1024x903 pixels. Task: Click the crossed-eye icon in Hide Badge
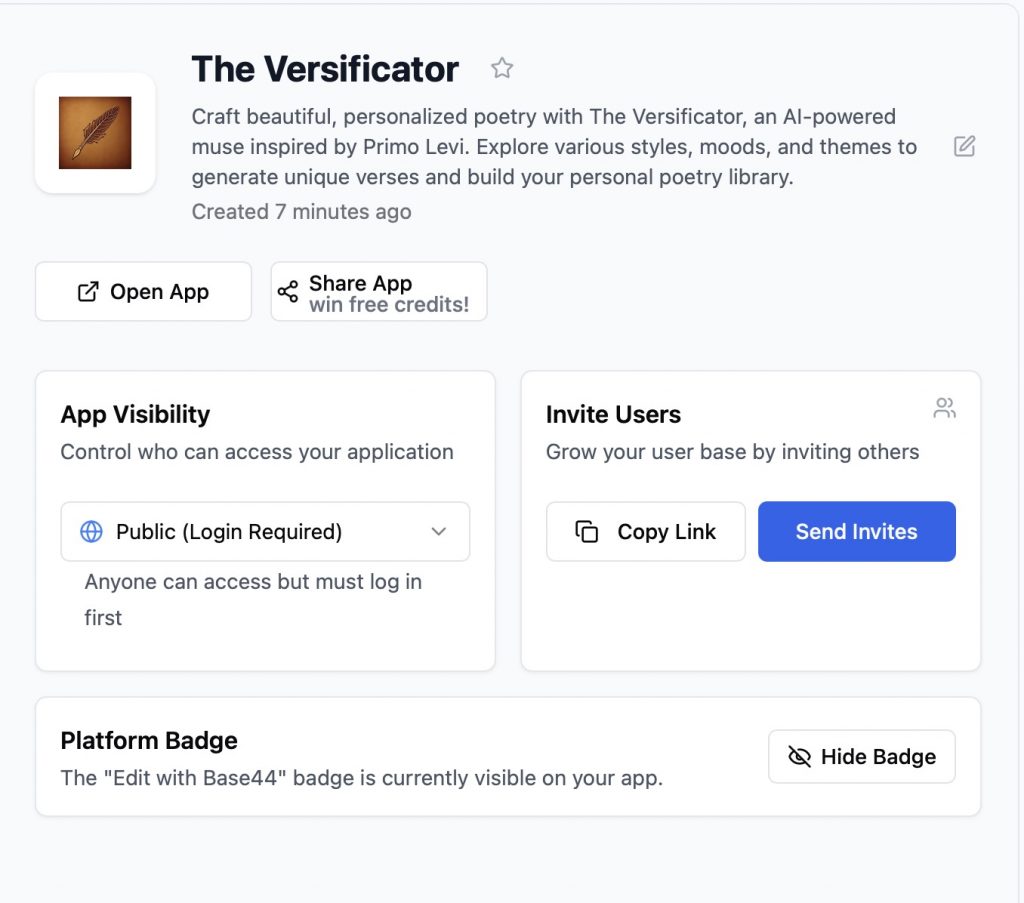(x=799, y=757)
